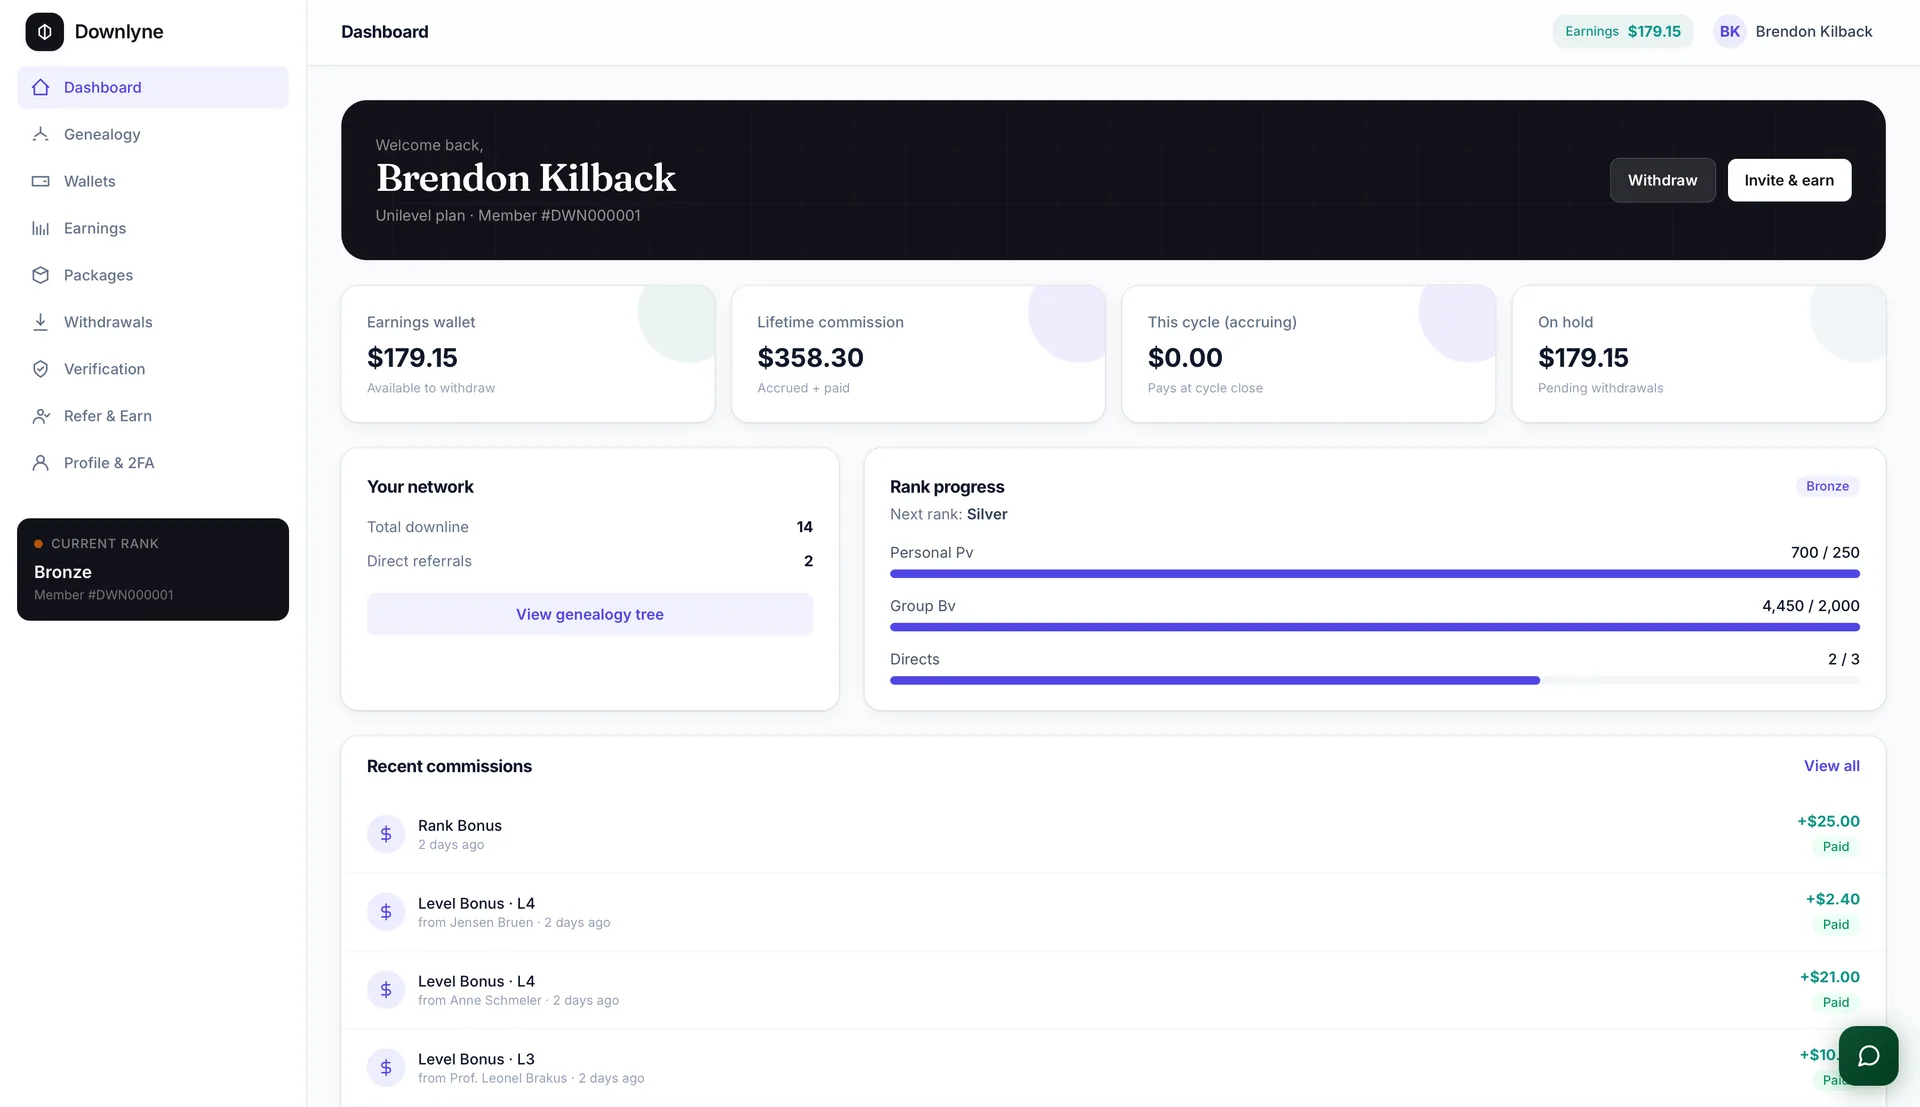Click Brendon Kilback name in header

[1813, 32]
